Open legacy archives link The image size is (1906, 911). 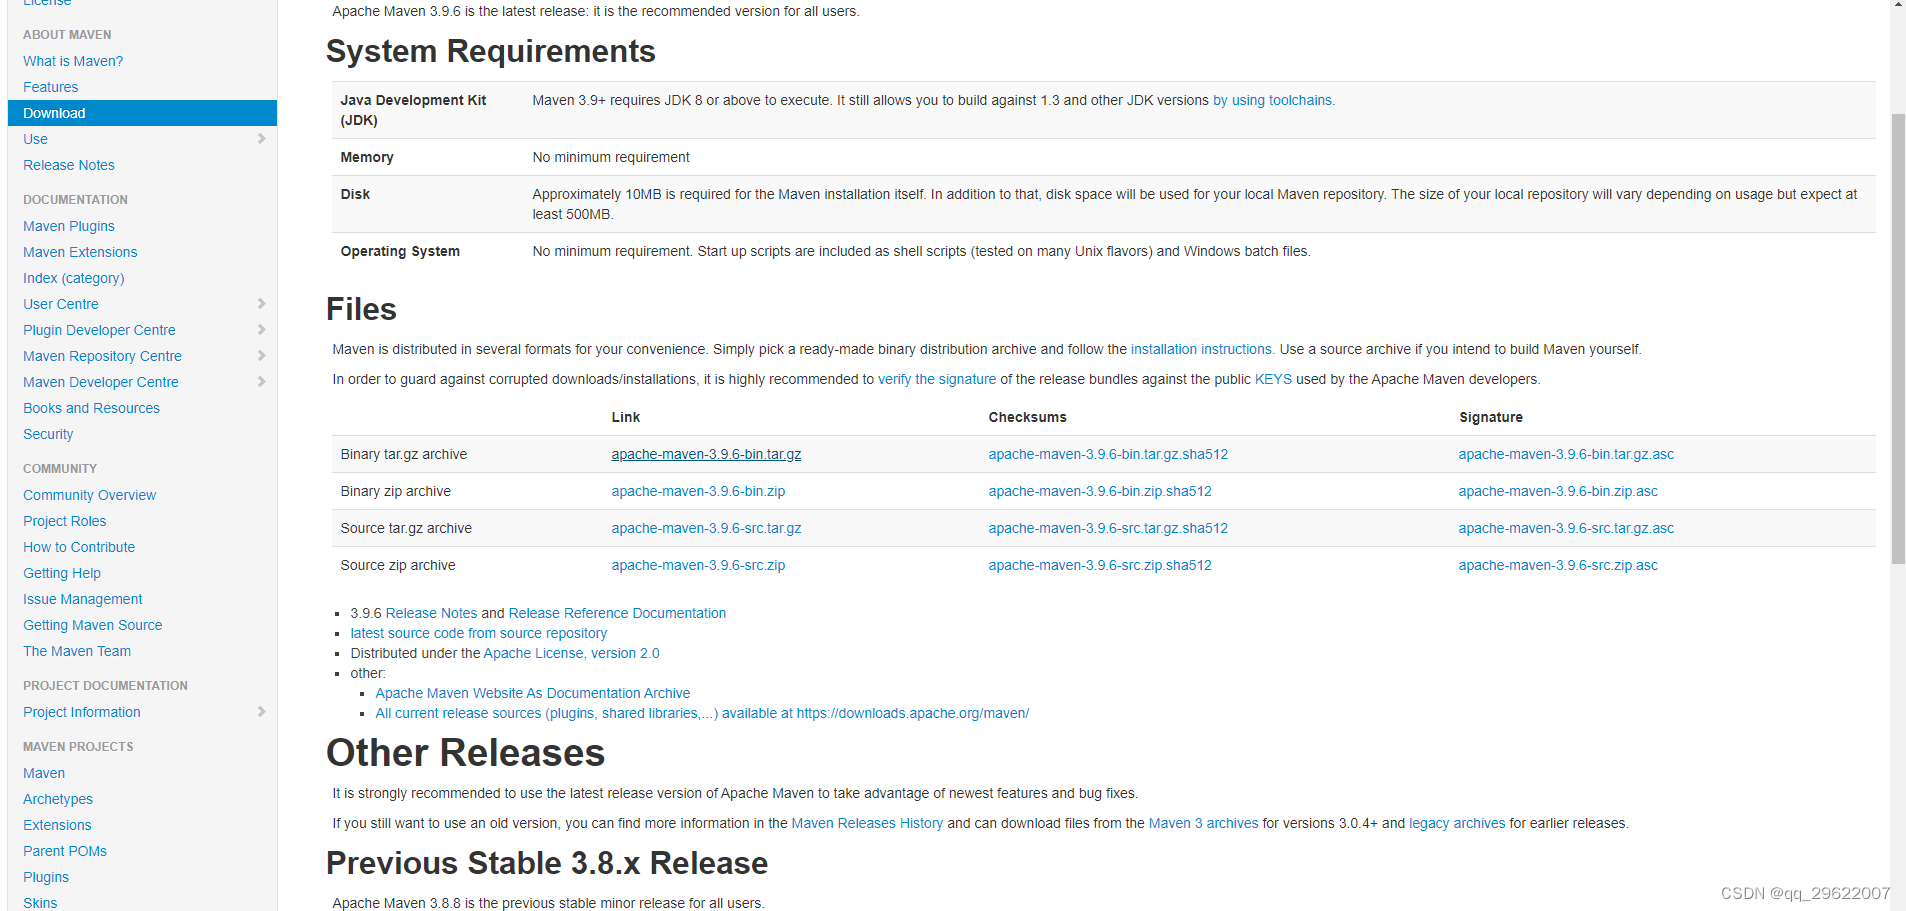pyautogui.click(x=1457, y=823)
